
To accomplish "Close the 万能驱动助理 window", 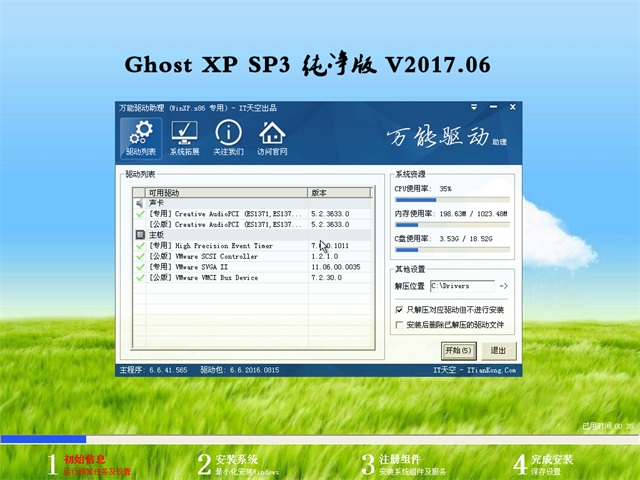I will tap(513, 107).
